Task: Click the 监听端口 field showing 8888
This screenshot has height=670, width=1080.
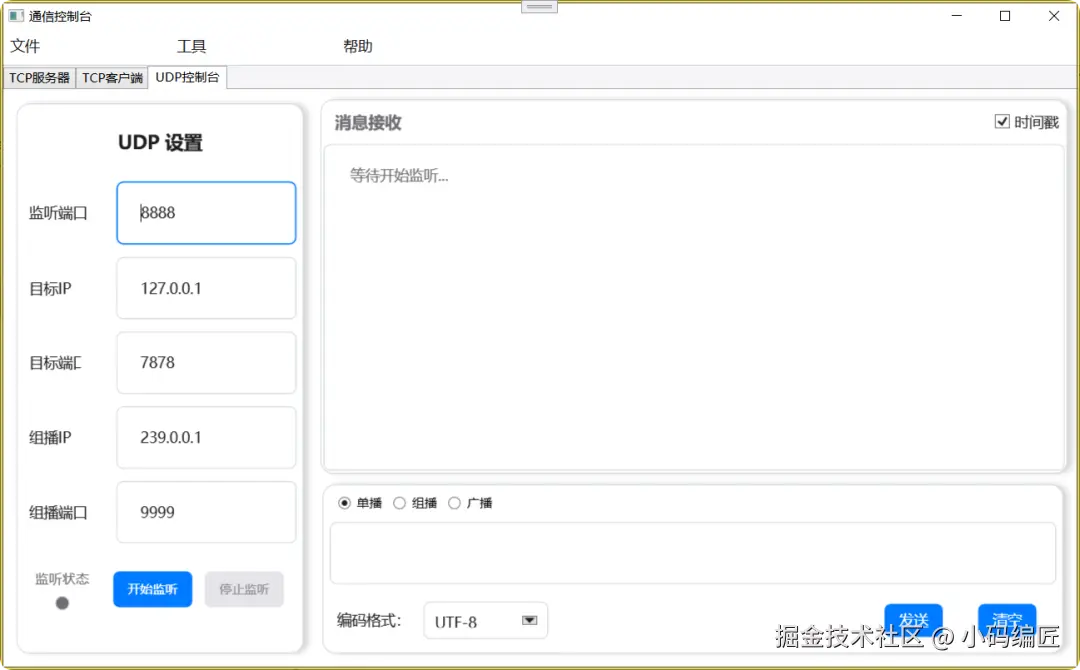Action: coord(207,213)
